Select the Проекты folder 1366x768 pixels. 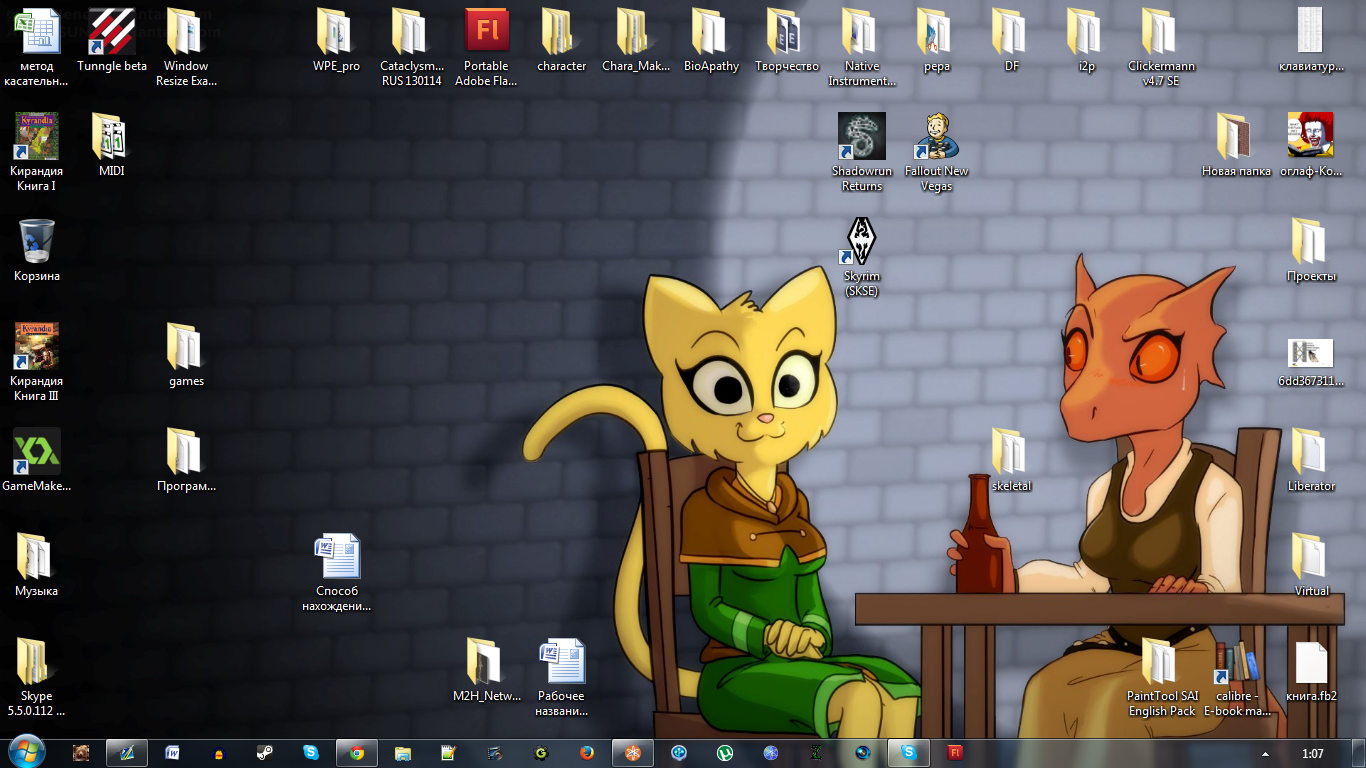point(1311,250)
